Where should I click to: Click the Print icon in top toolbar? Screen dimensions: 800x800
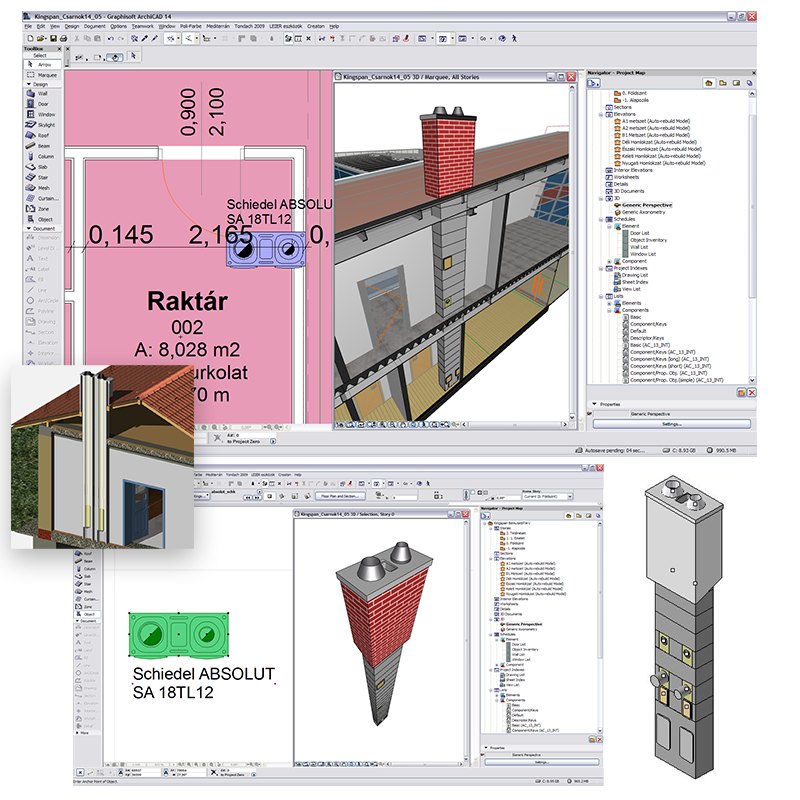tap(64, 39)
